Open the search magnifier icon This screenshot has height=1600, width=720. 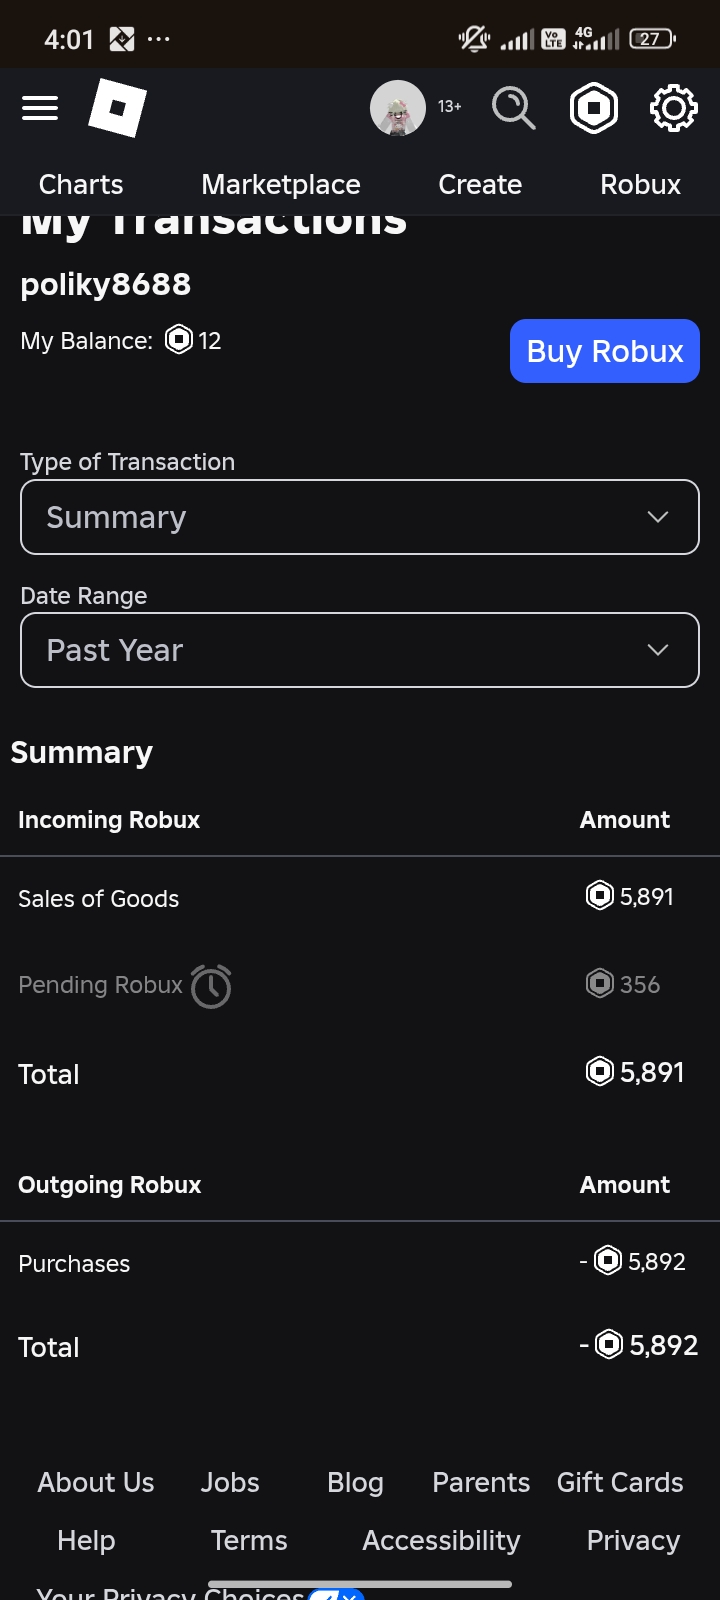click(513, 108)
